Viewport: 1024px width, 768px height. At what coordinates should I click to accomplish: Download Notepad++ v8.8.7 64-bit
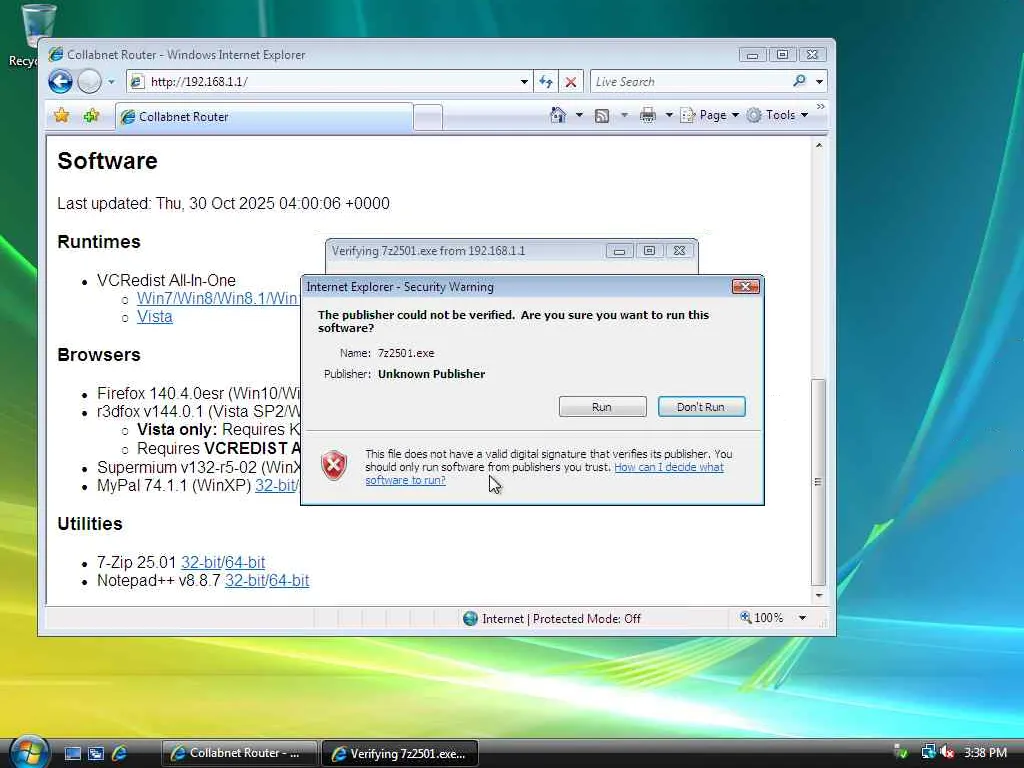(x=289, y=581)
